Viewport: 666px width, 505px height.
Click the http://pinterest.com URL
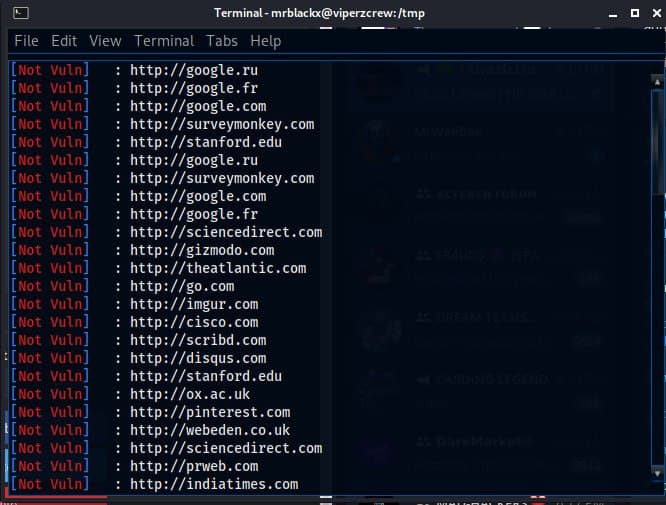tap(209, 412)
